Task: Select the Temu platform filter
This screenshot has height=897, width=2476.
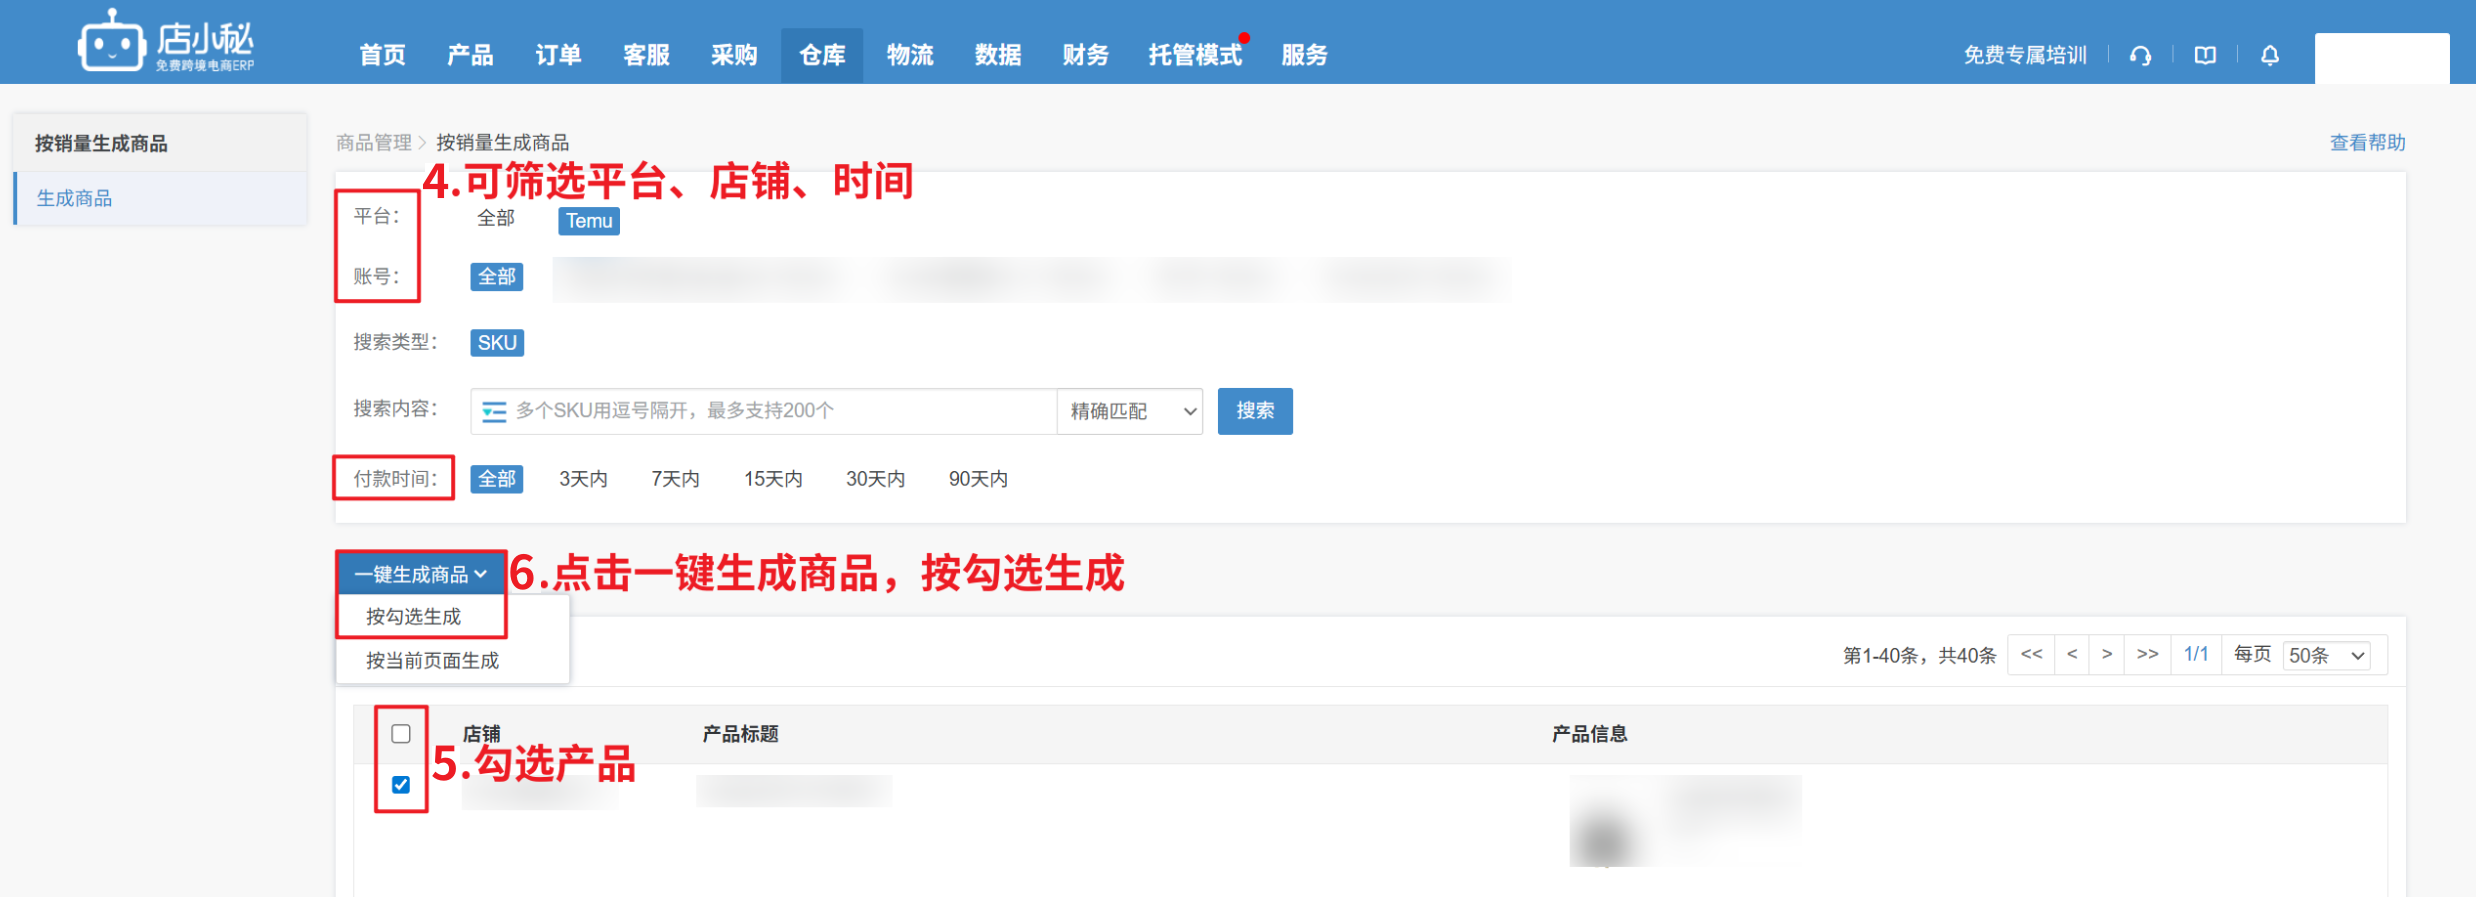Action: 589,221
